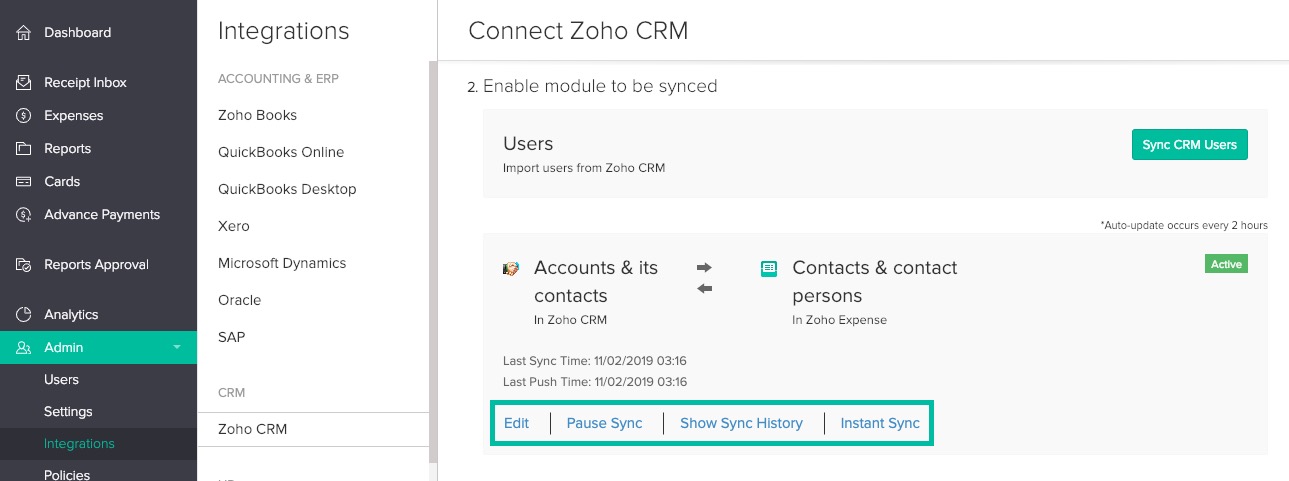This screenshot has height=481, width=1289.
Task: Click the Analytics pie chart icon
Action: coord(24,315)
